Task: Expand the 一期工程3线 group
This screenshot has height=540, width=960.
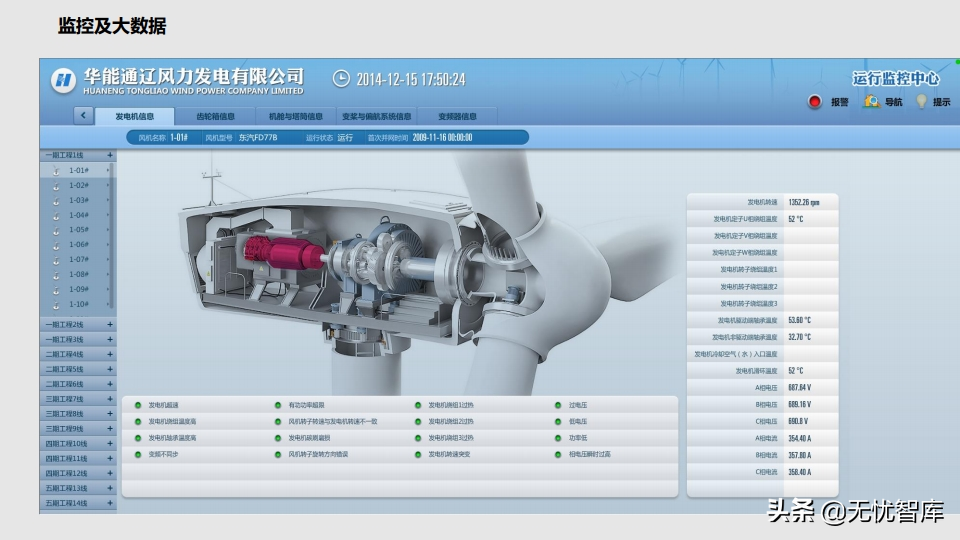Action: tap(110, 339)
